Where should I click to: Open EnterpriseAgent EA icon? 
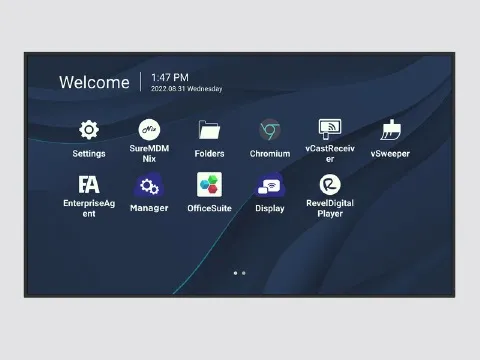coord(89,184)
